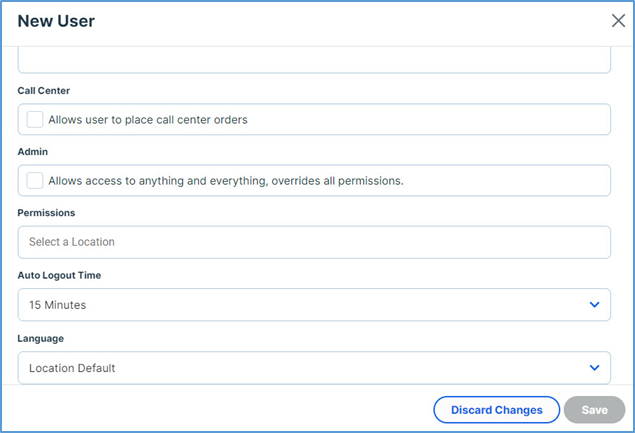The image size is (635, 433).
Task: Click the New User dialog title
Action: [56, 21]
